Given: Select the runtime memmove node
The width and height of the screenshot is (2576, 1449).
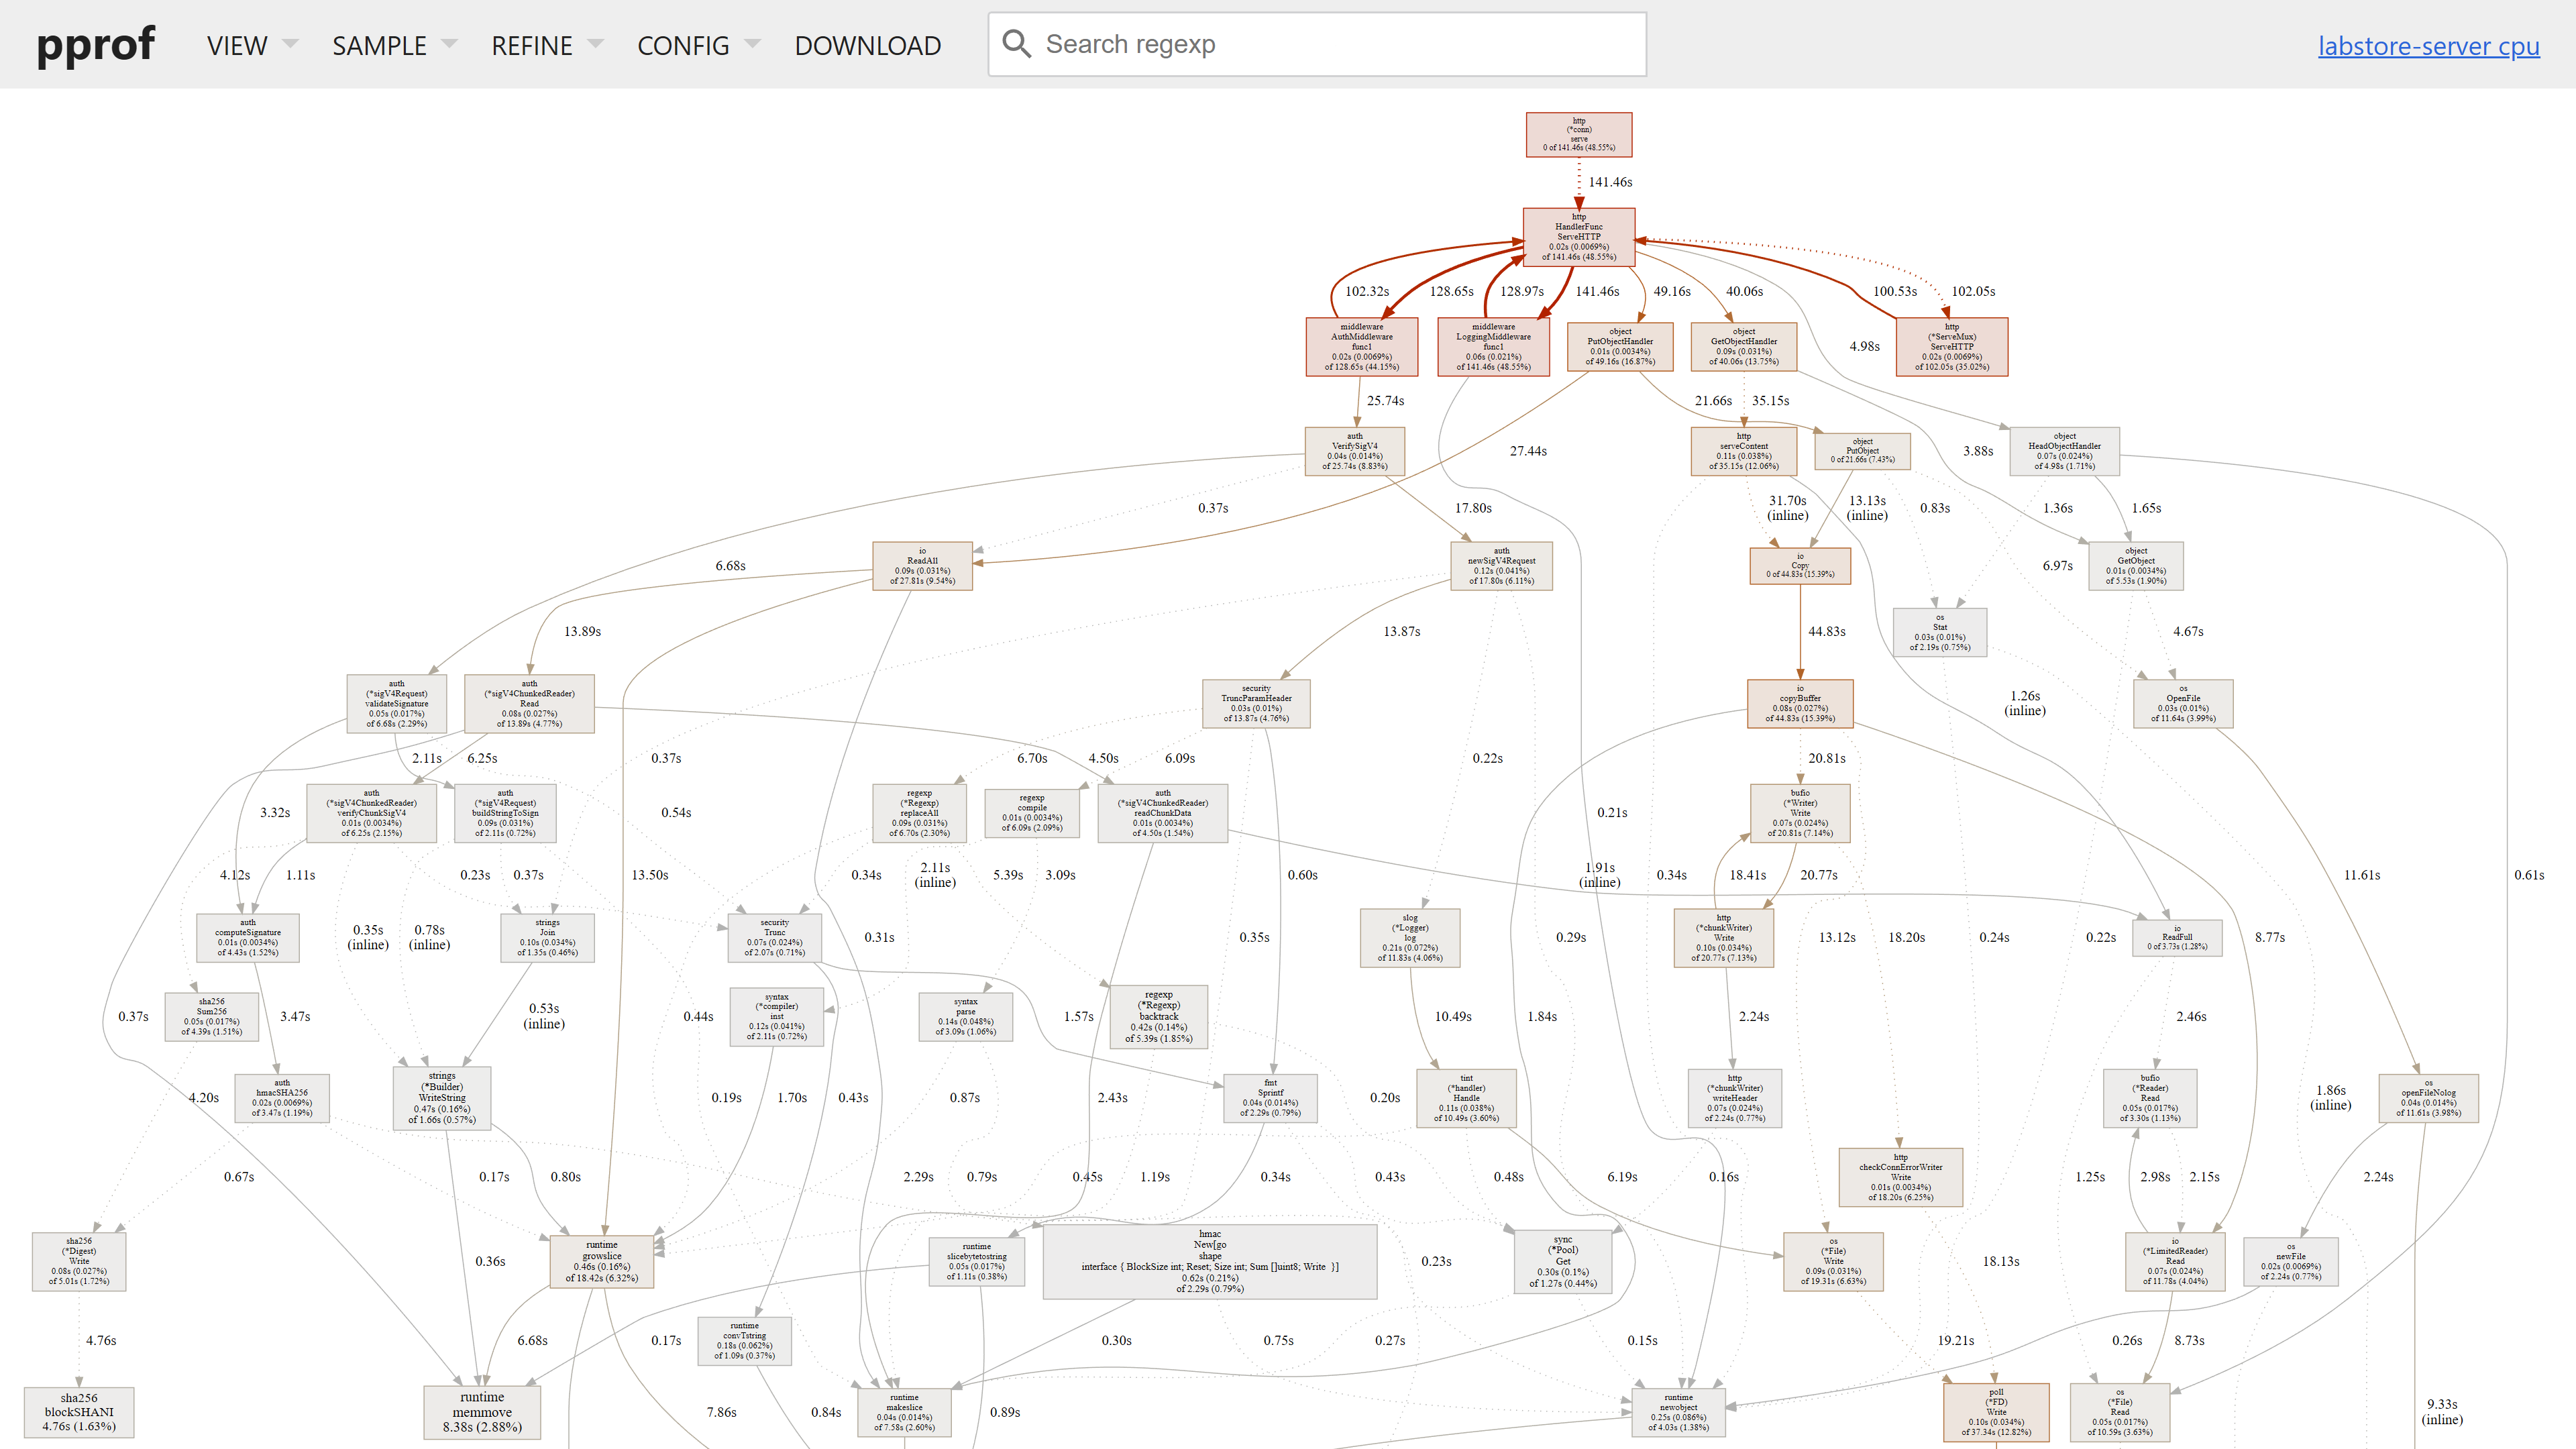Looking at the screenshot, I should [483, 1412].
